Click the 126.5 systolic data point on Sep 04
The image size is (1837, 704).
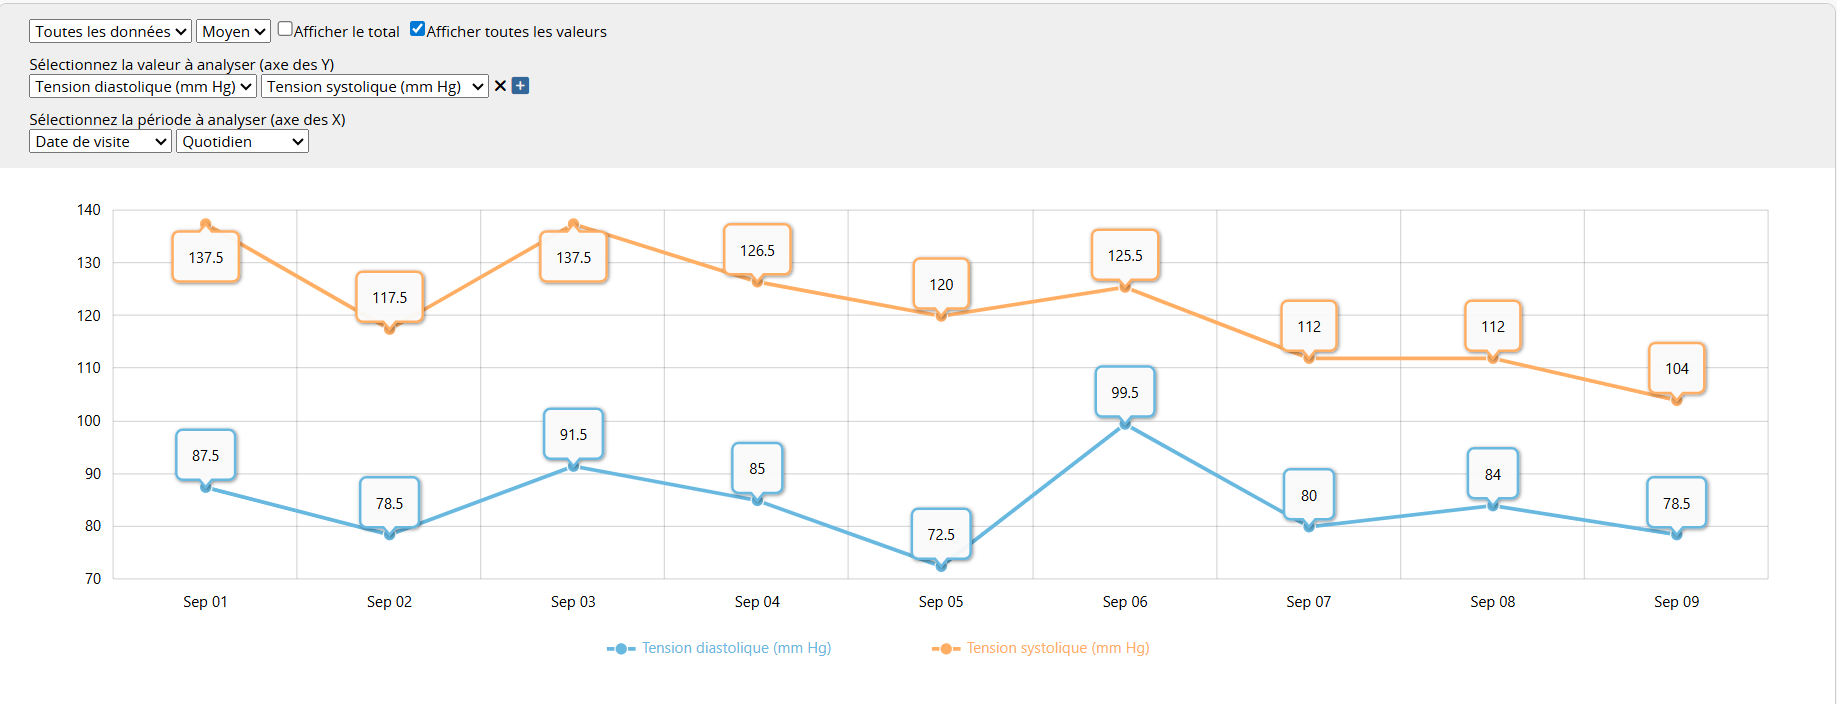tap(757, 282)
